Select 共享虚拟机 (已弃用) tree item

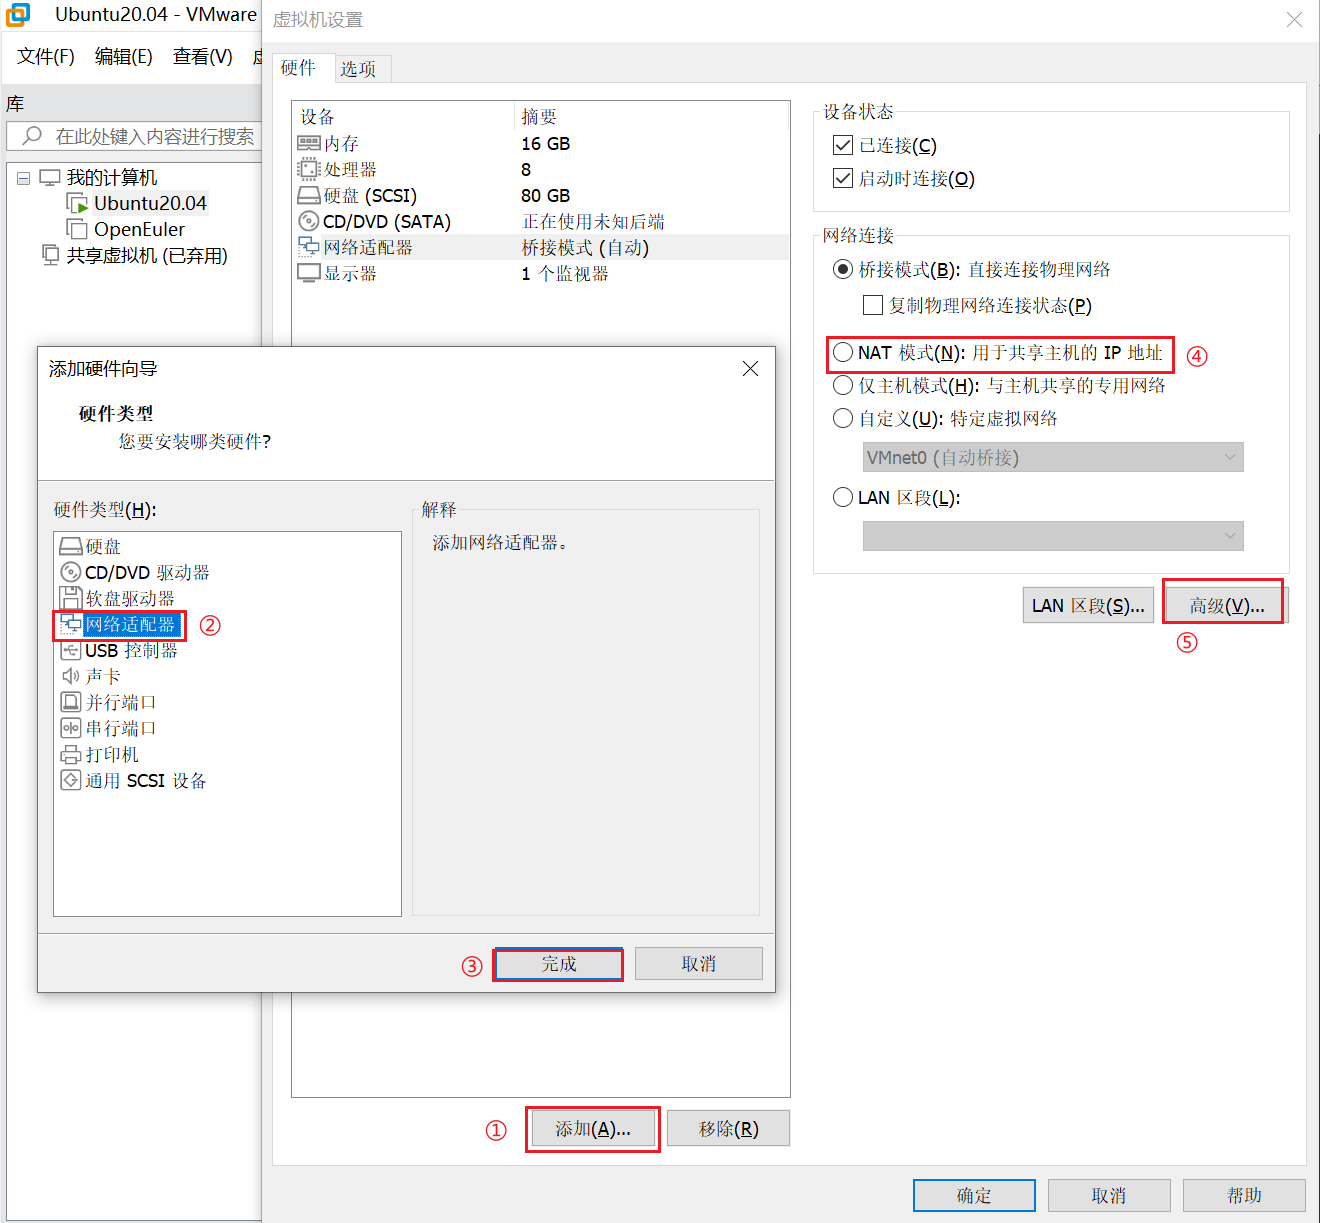pos(147,255)
